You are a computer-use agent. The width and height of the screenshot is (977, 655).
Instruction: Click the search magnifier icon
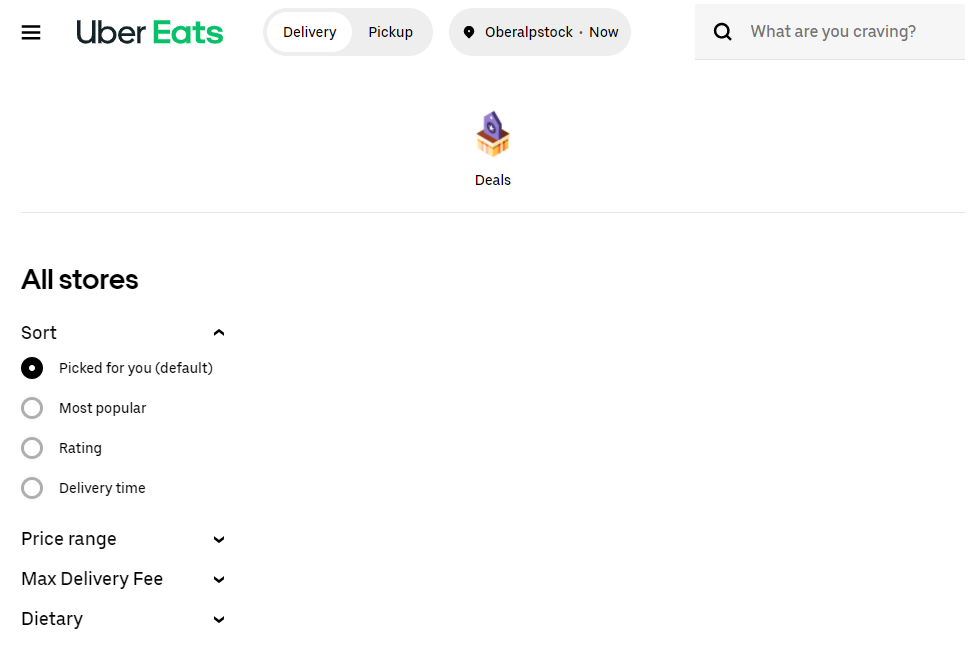pyautogui.click(x=722, y=32)
